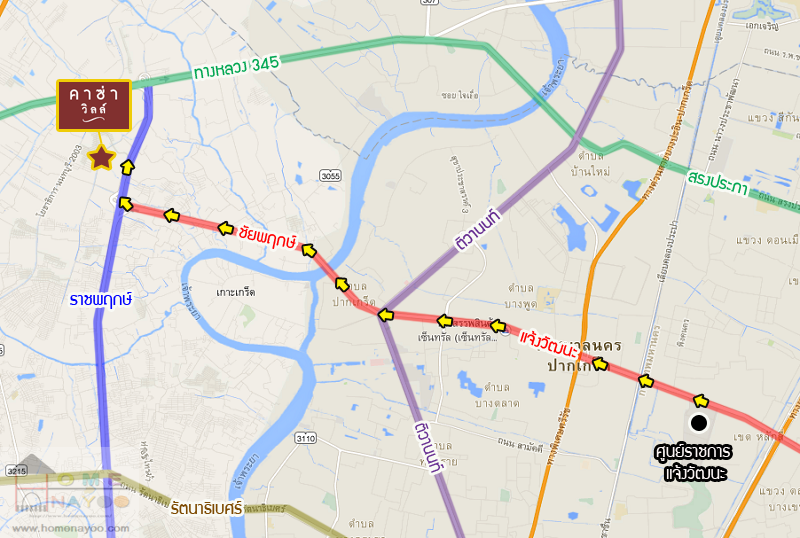This screenshot has width=800, height=538.
Task: Click the red ชัยพฤกษ์ road label
Action: coord(267,238)
